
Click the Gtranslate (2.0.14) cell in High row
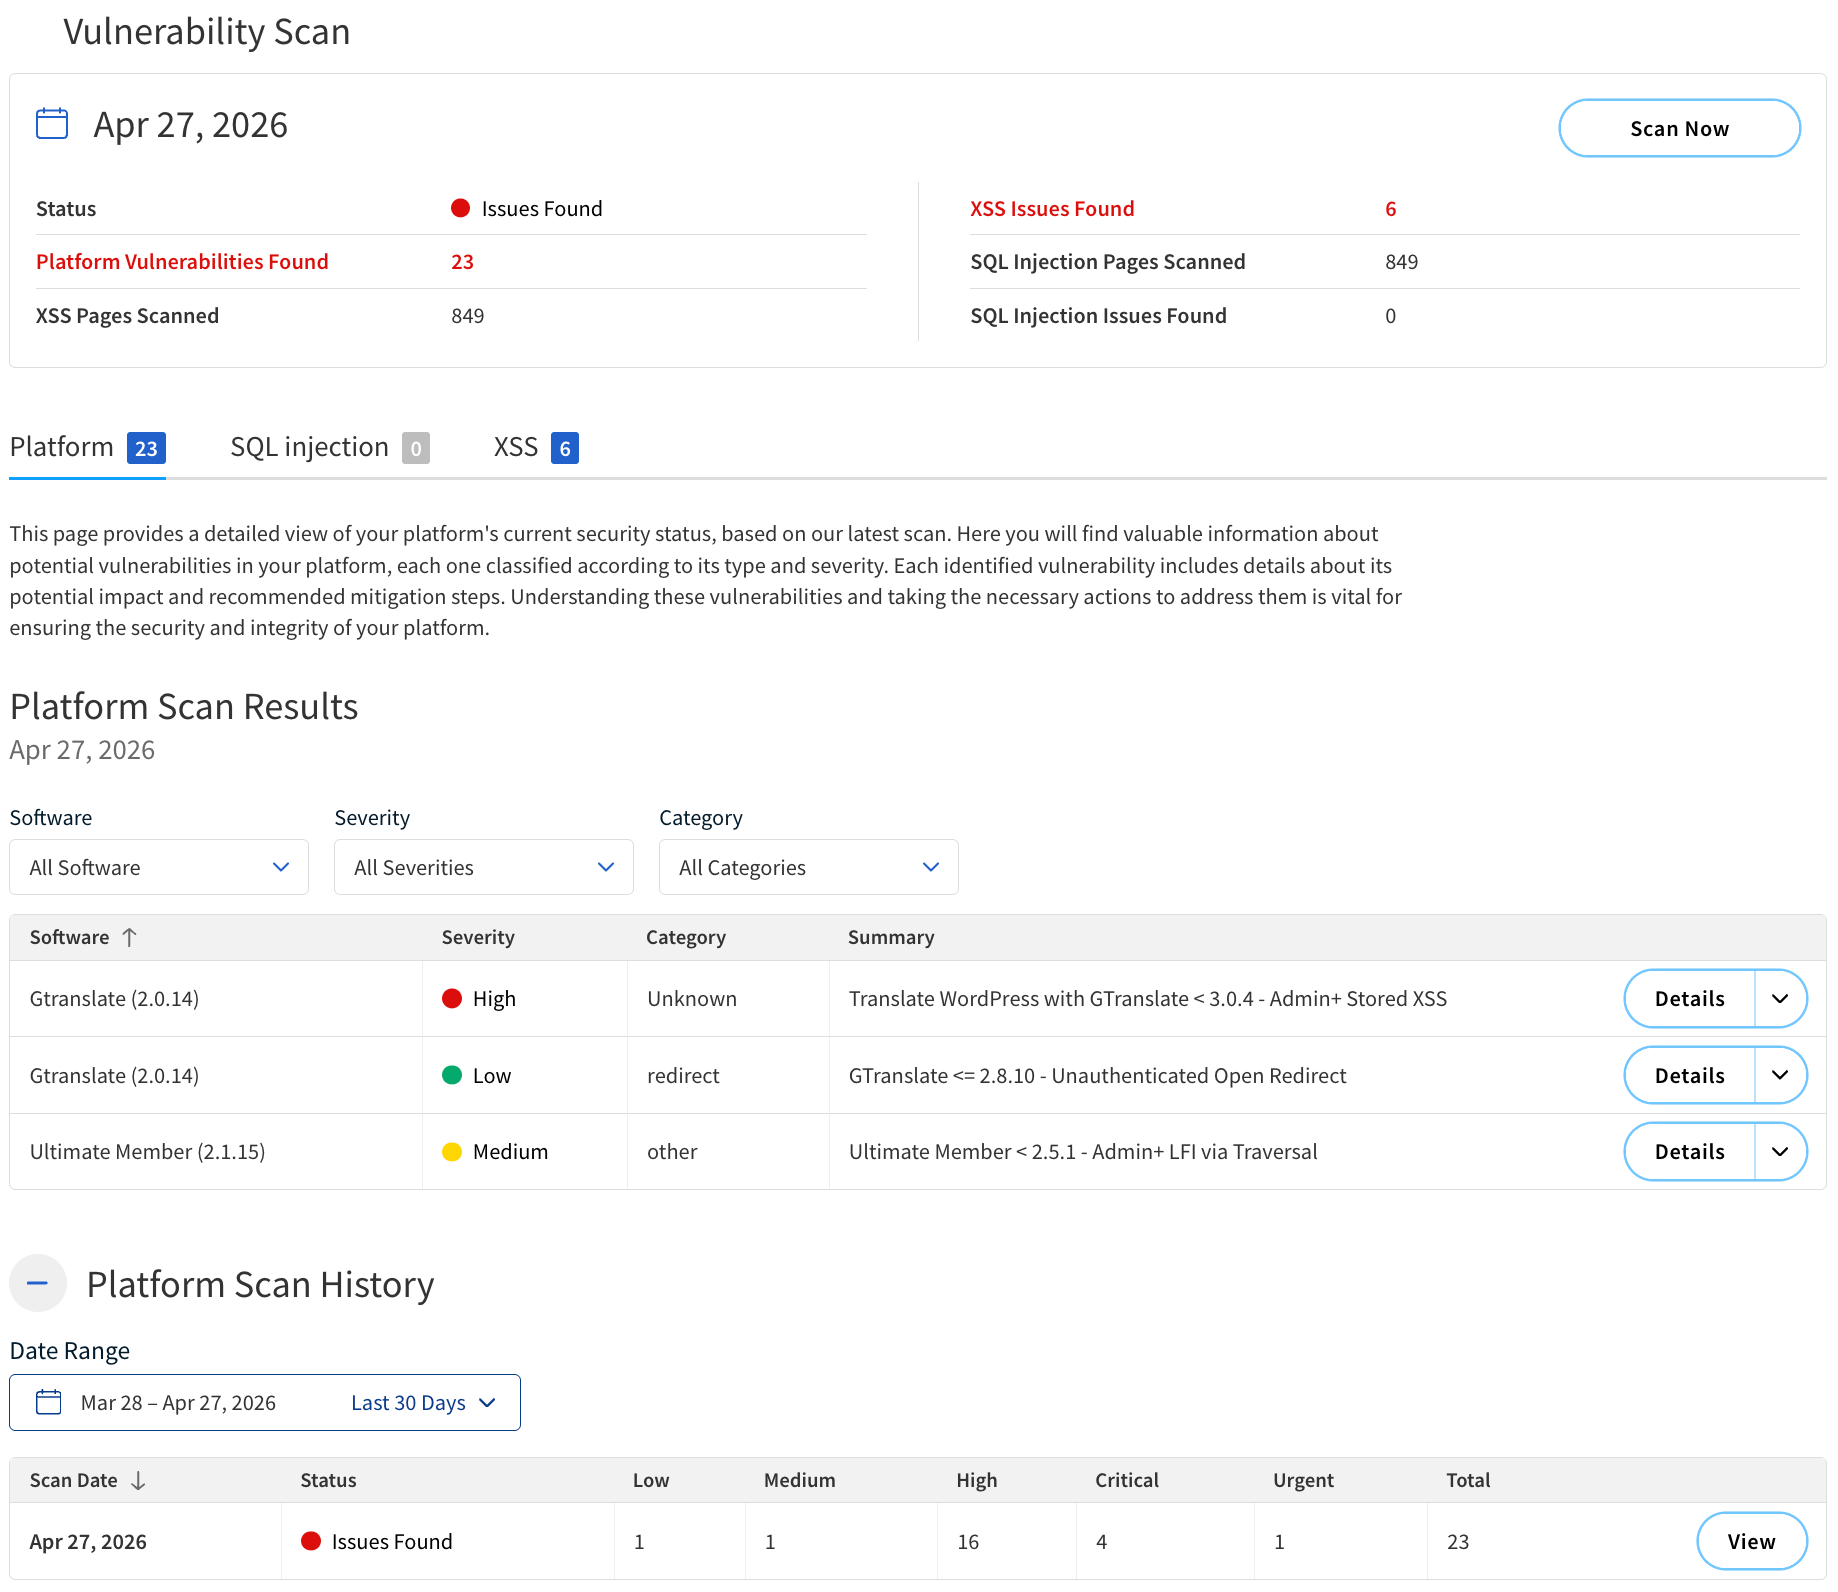[x=114, y=998]
